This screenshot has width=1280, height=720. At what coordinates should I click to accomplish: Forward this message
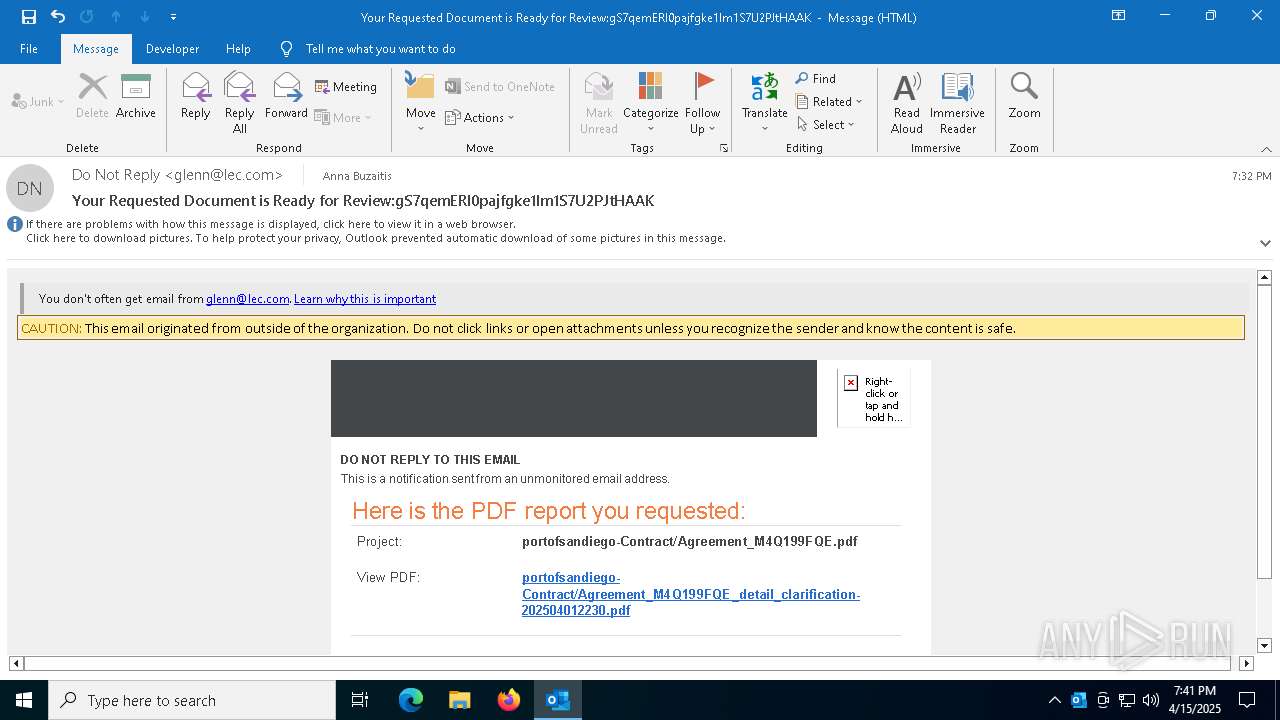(286, 96)
